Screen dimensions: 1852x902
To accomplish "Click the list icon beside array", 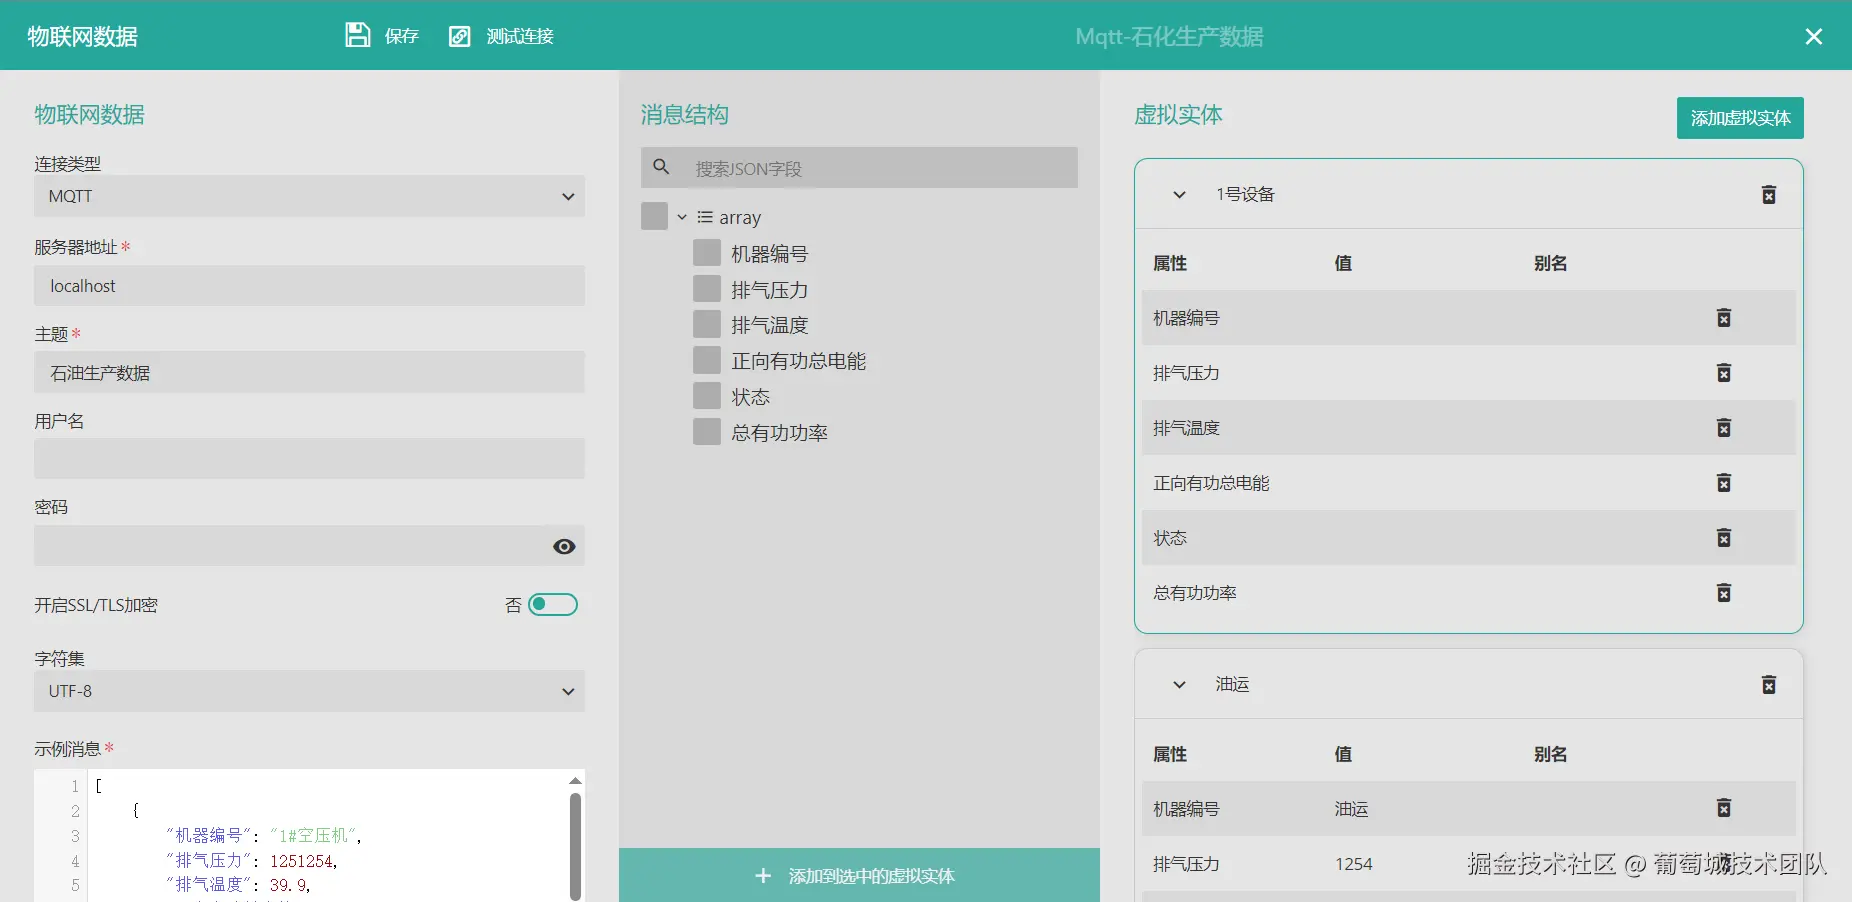I will pos(705,217).
